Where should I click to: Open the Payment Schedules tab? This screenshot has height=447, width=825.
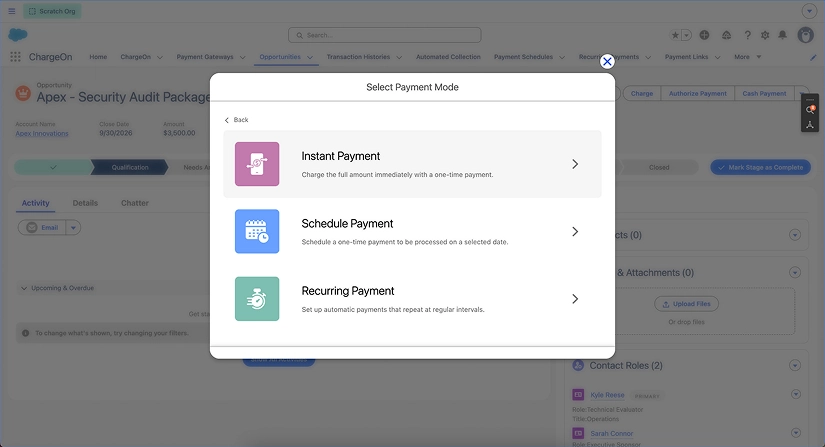click(x=524, y=57)
